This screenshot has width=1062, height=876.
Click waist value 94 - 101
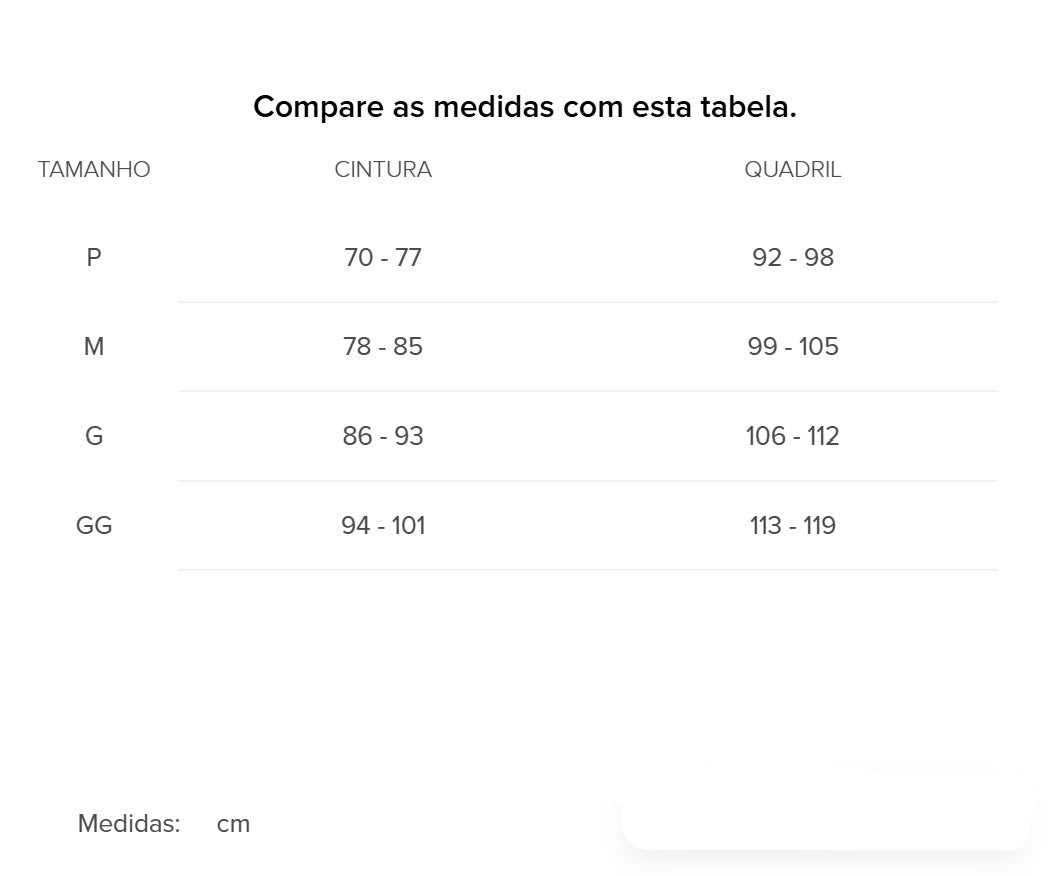click(x=383, y=525)
